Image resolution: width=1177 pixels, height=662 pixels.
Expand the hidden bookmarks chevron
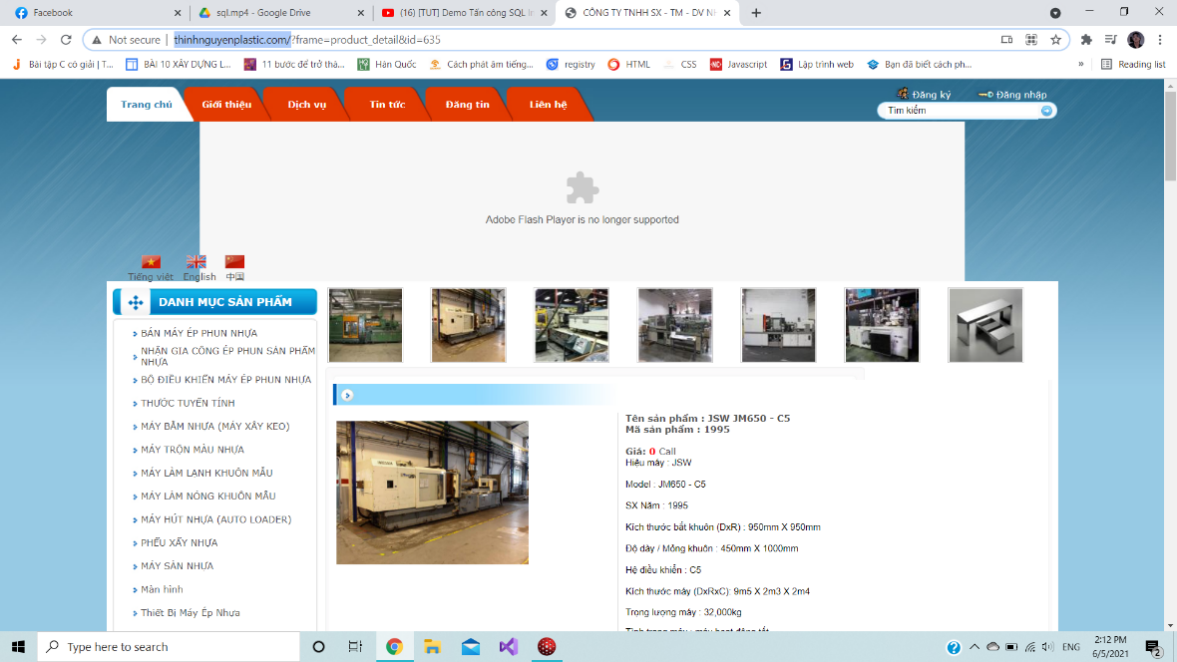click(x=1081, y=65)
